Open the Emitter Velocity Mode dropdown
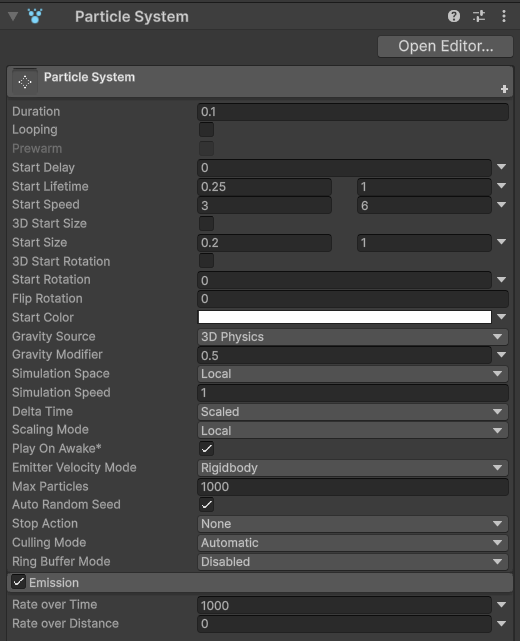Screen dimensions: 520x641 [x=353, y=468]
